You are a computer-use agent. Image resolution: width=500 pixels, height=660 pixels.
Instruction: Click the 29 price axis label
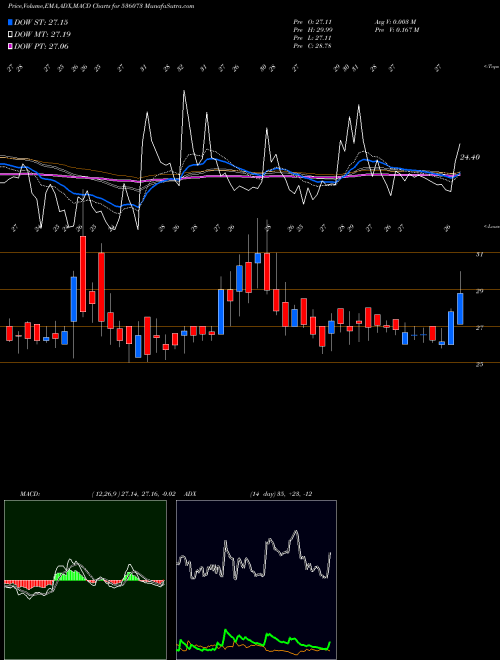click(479, 291)
